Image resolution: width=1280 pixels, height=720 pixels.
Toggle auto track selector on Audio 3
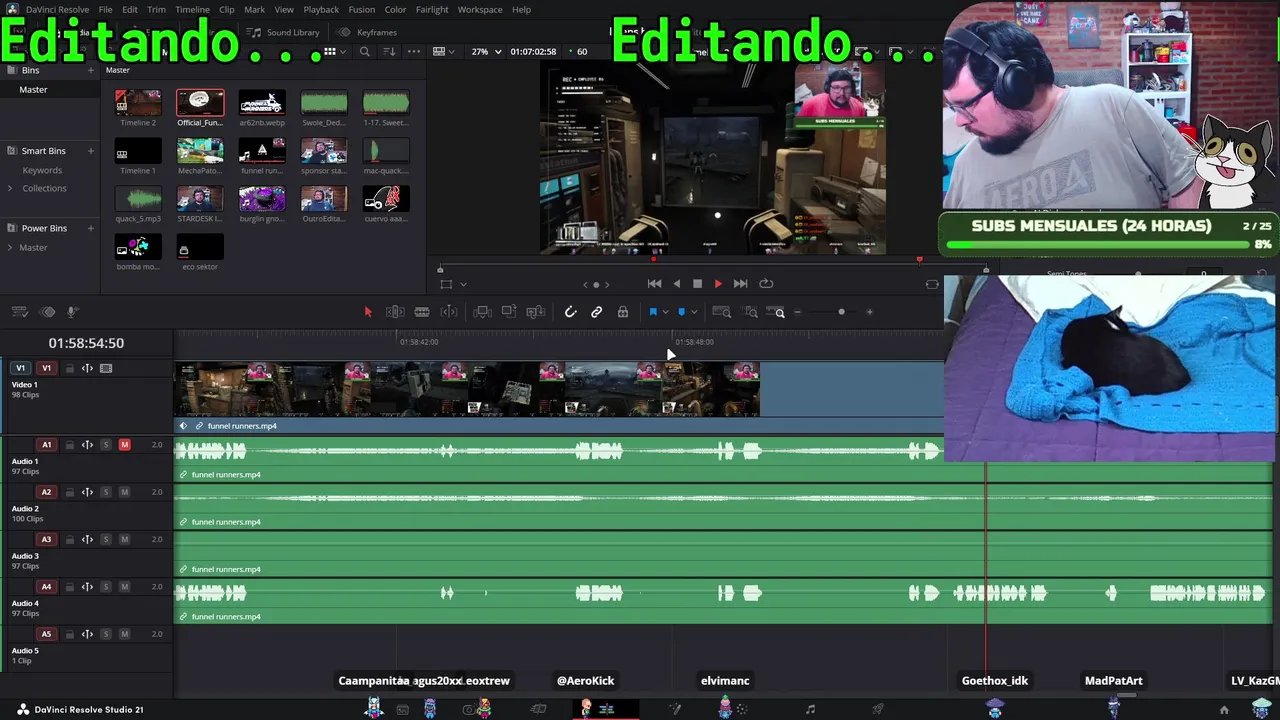point(87,540)
